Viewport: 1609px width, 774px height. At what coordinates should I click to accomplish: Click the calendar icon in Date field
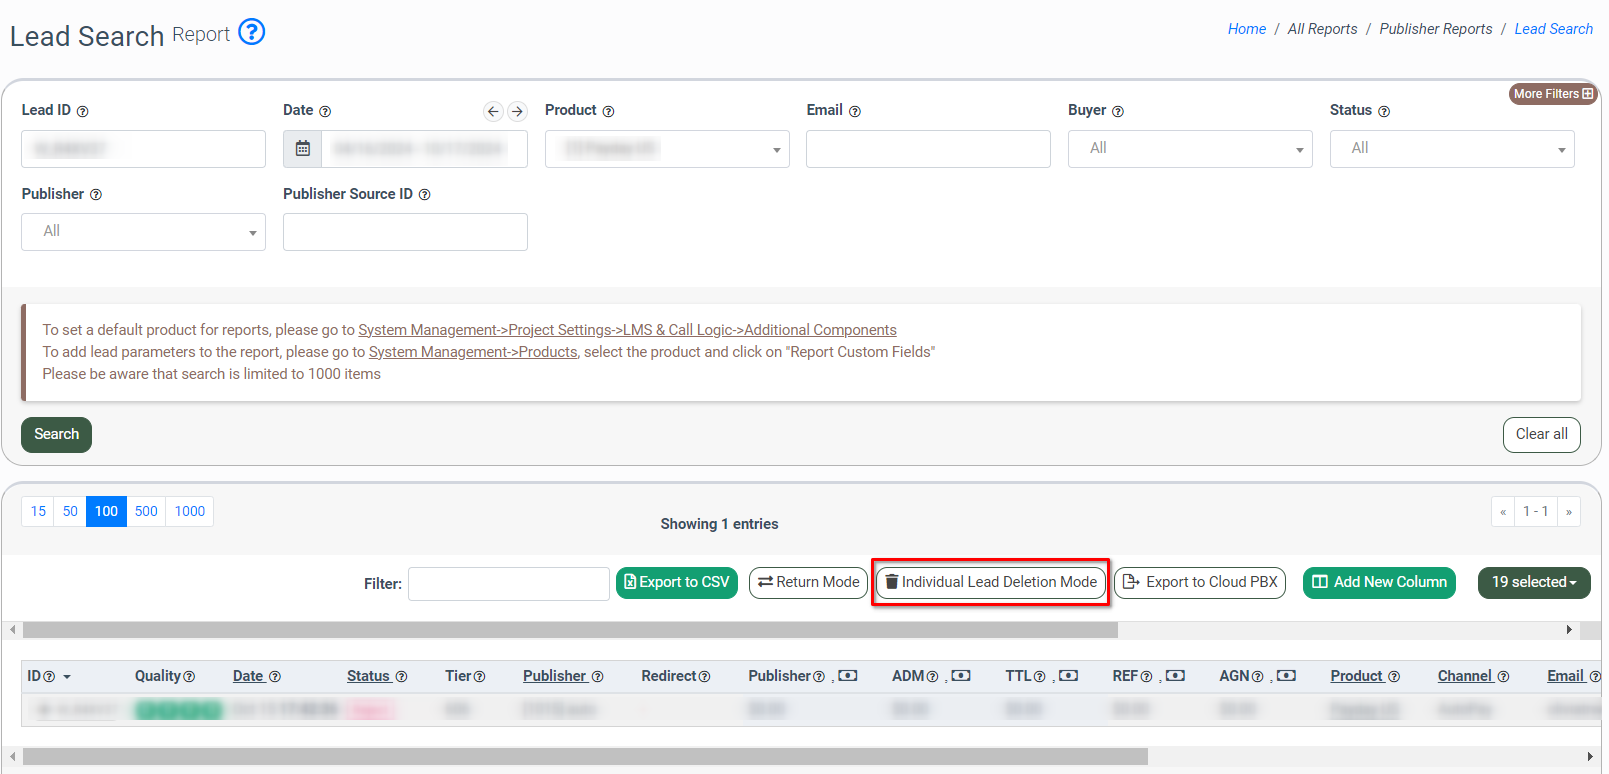click(x=303, y=149)
